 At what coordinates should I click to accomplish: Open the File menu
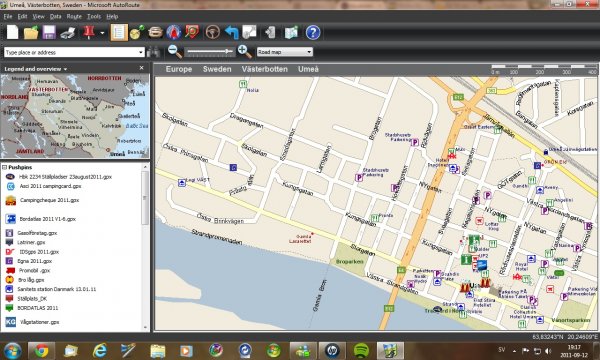(8, 16)
